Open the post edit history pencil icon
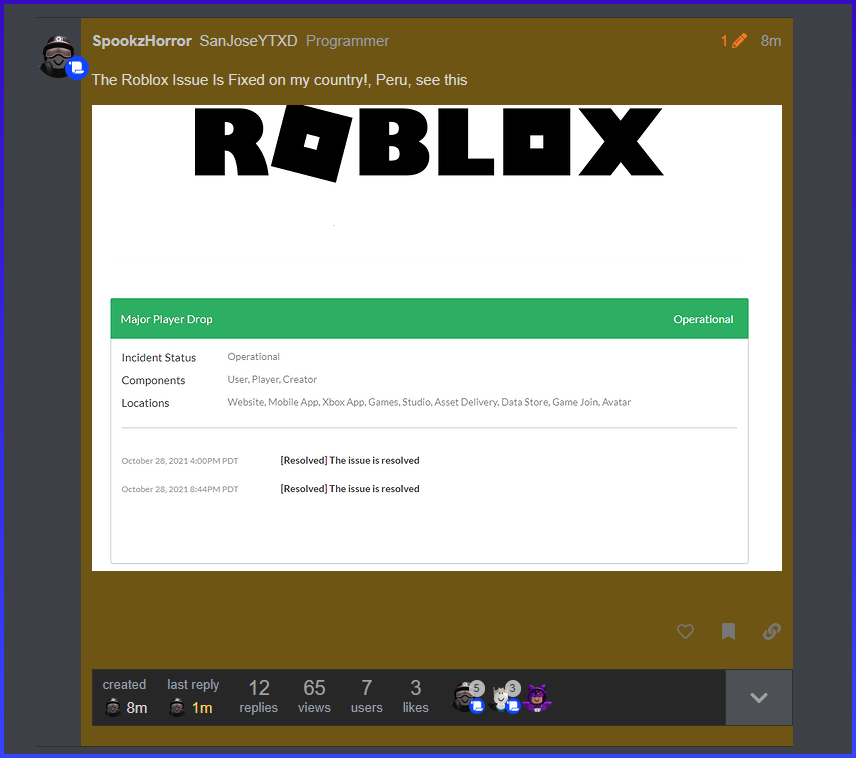Image resolution: width=856 pixels, height=758 pixels. click(734, 41)
